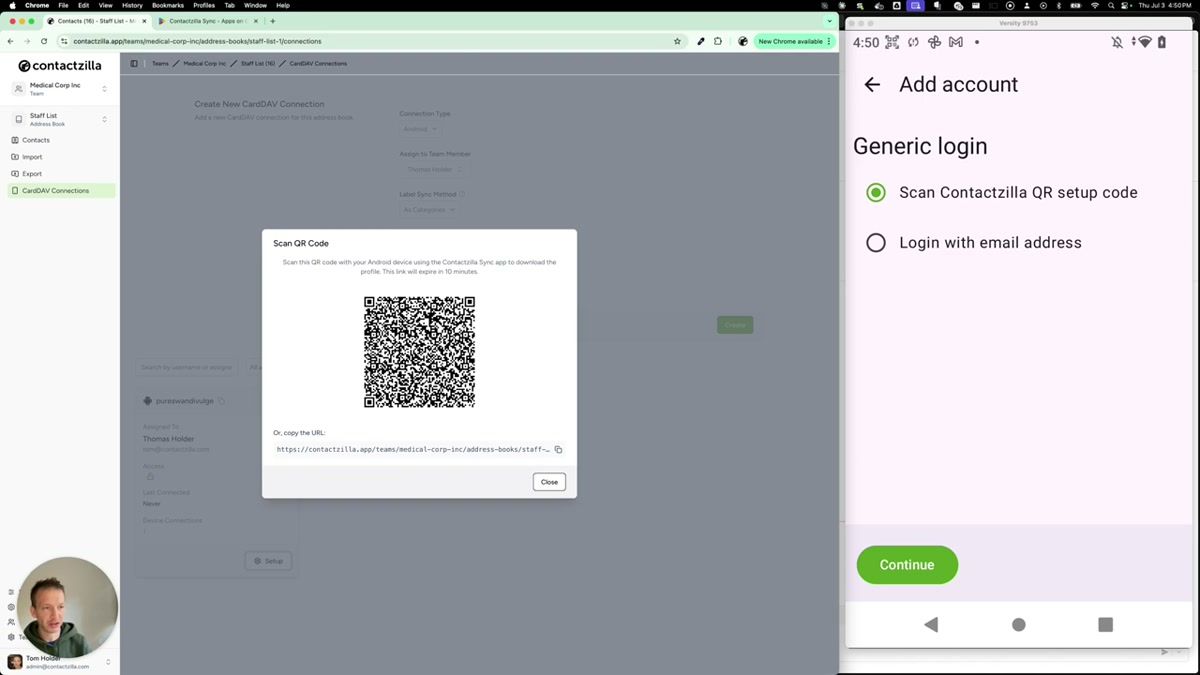
Task: Click the bookmark star in the address bar
Action: [677, 42]
